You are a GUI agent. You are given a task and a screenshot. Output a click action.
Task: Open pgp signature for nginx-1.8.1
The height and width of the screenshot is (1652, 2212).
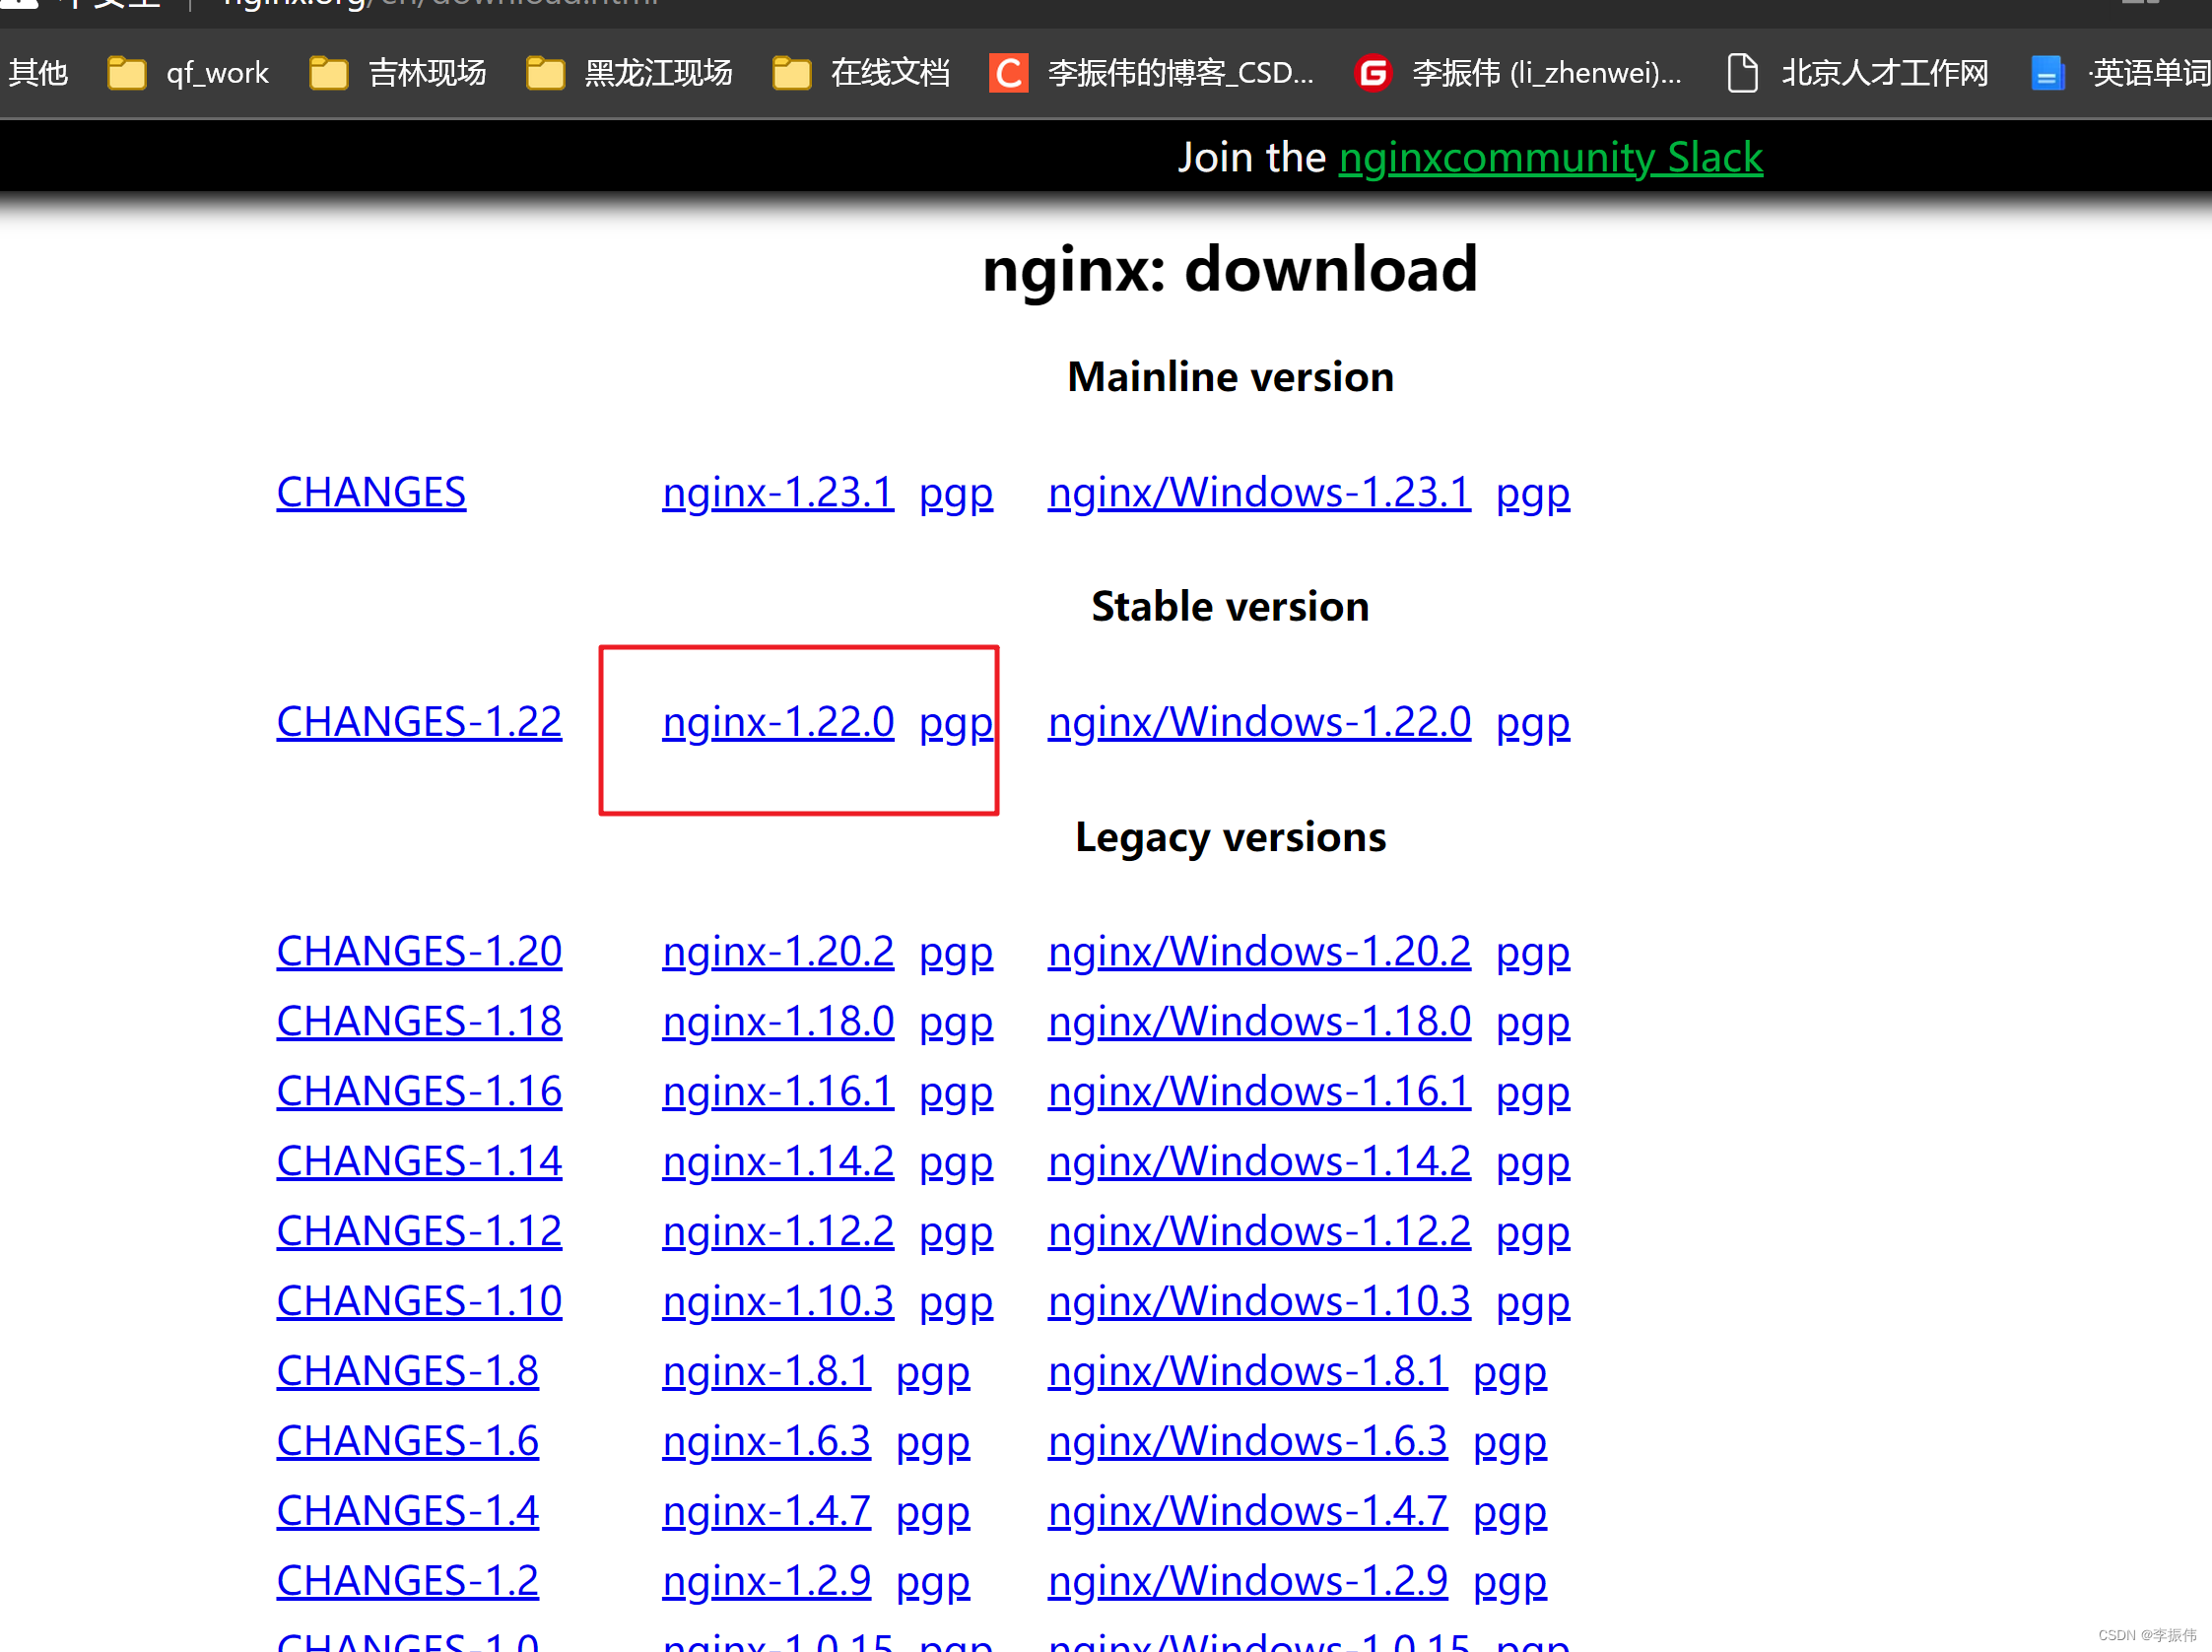[933, 1374]
